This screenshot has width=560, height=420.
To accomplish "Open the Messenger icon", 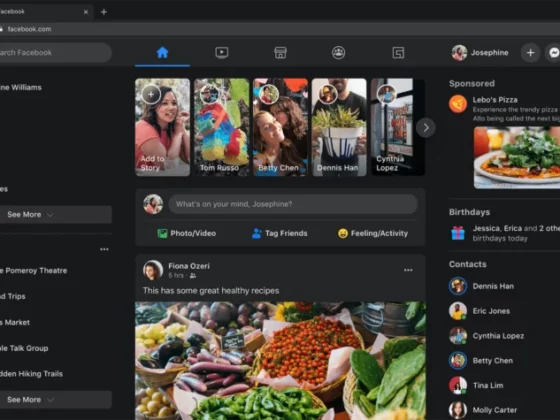I will [553, 53].
